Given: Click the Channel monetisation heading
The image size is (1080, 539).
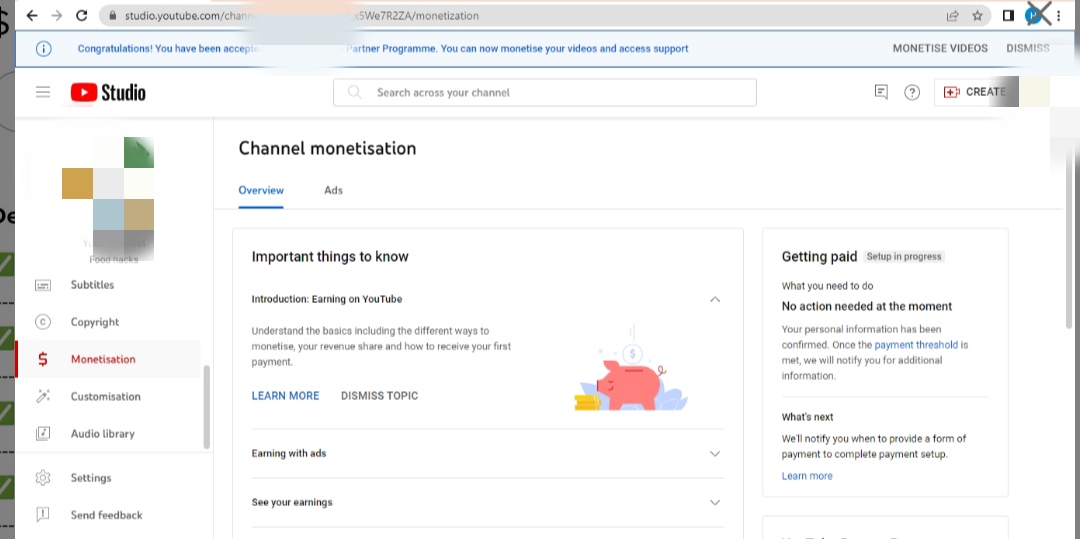Looking at the screenshot, I should (327, 149).
